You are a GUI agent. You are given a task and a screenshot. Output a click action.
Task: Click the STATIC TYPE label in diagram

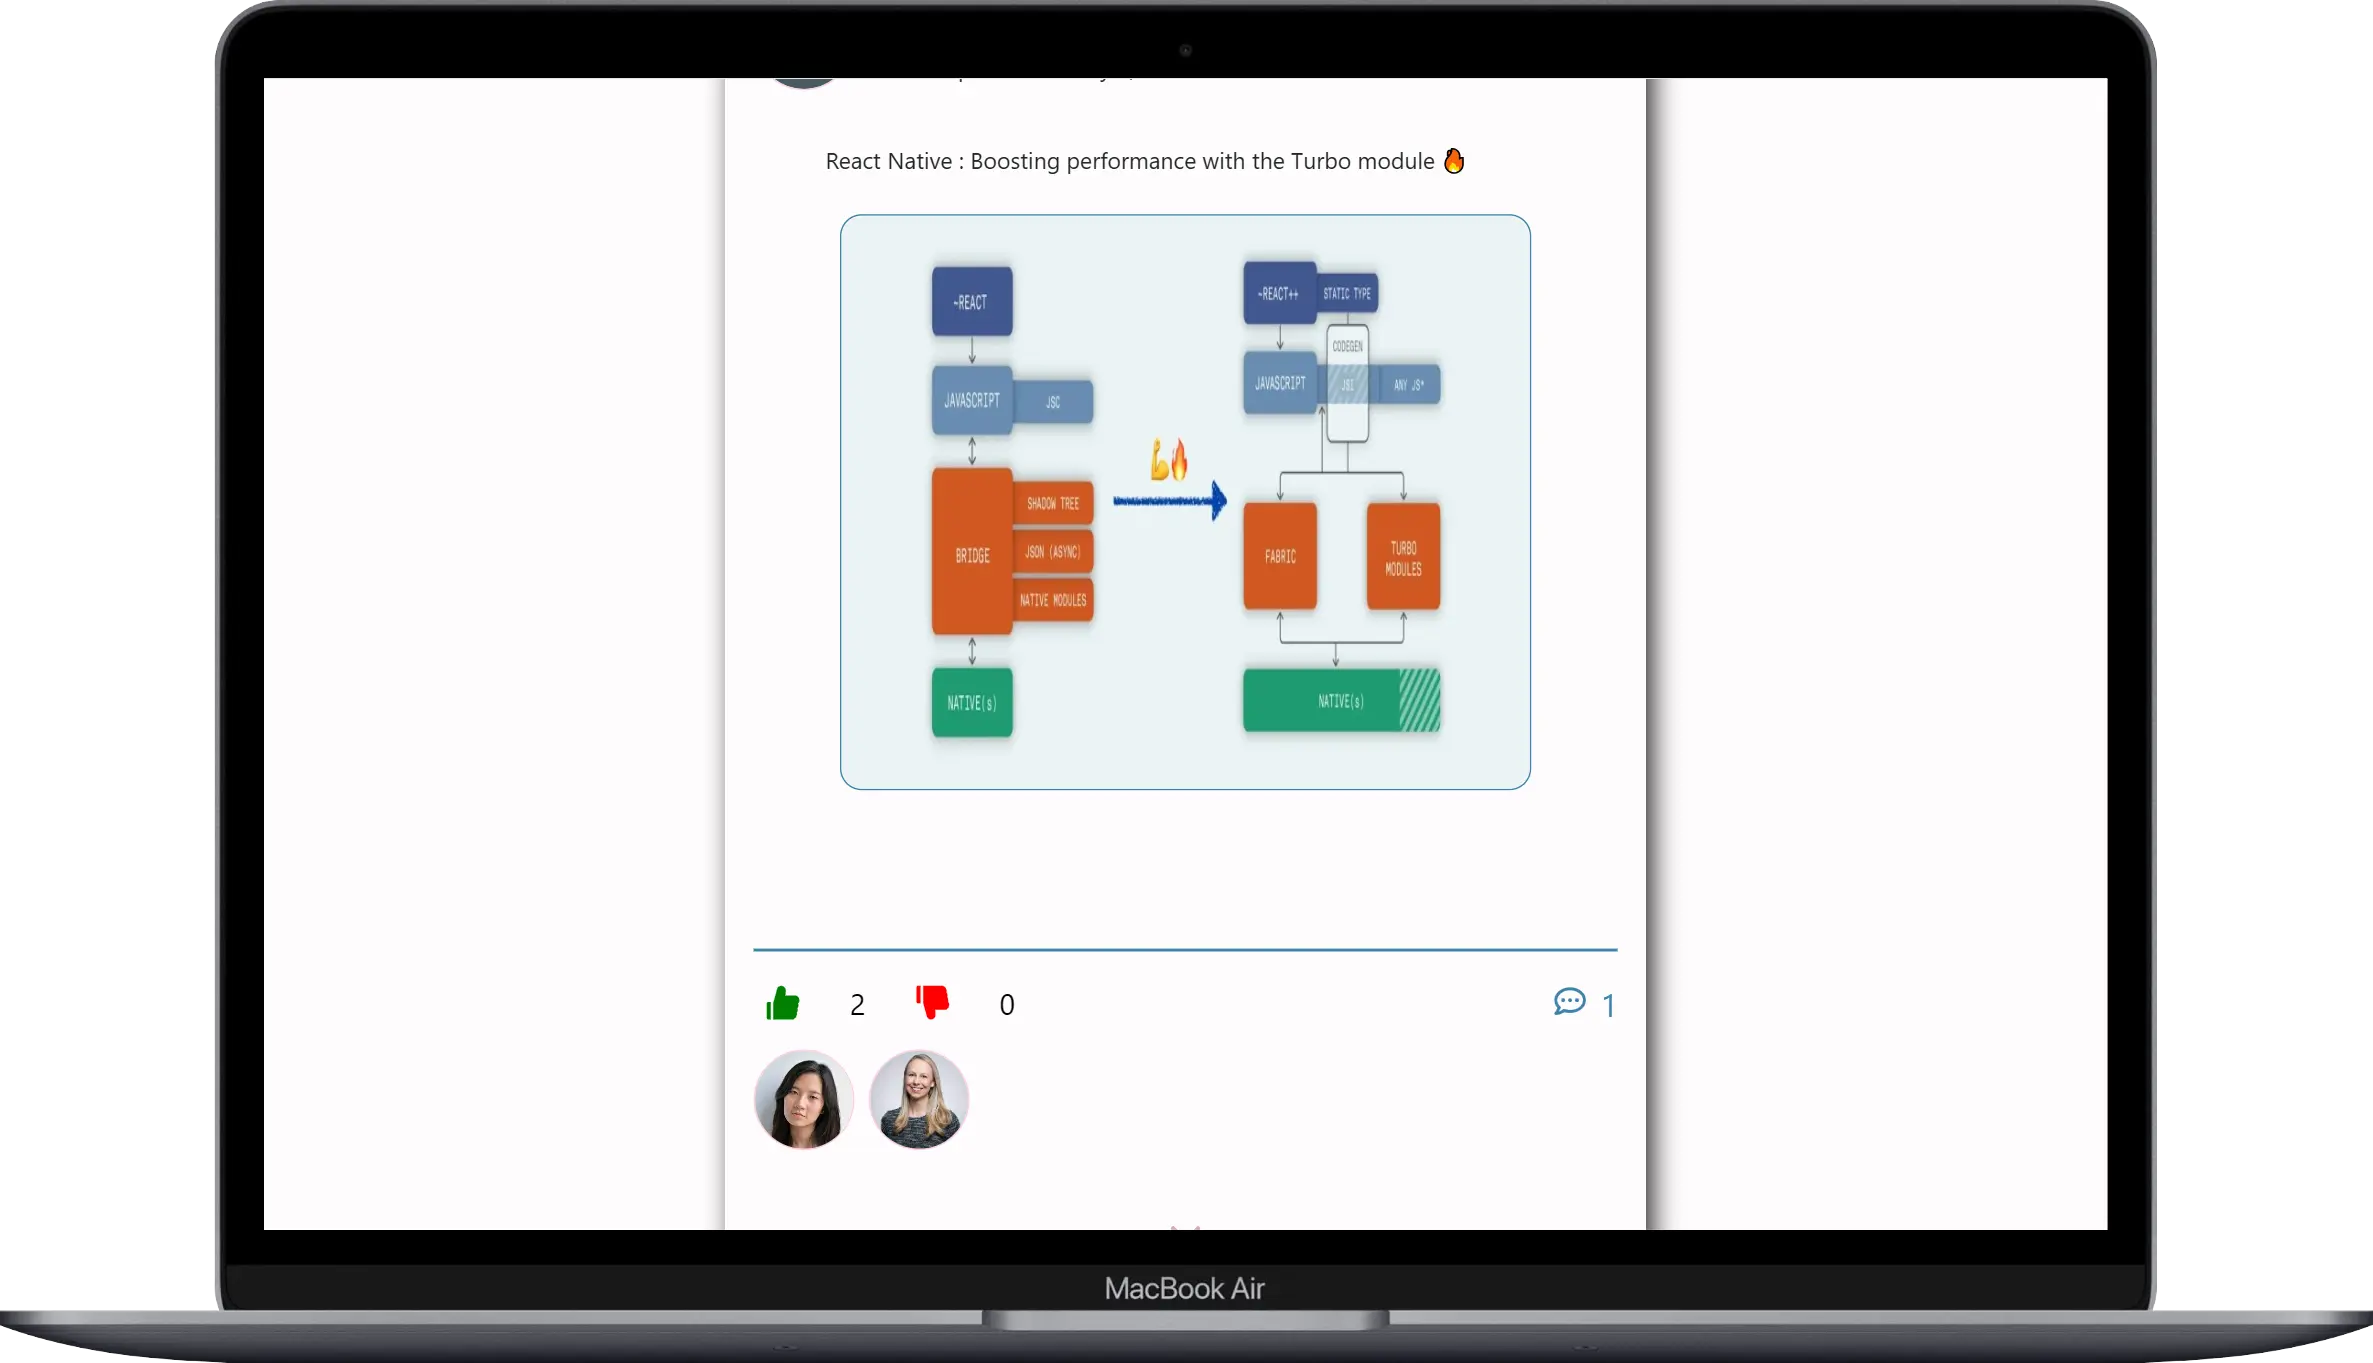click(1347, 293)
